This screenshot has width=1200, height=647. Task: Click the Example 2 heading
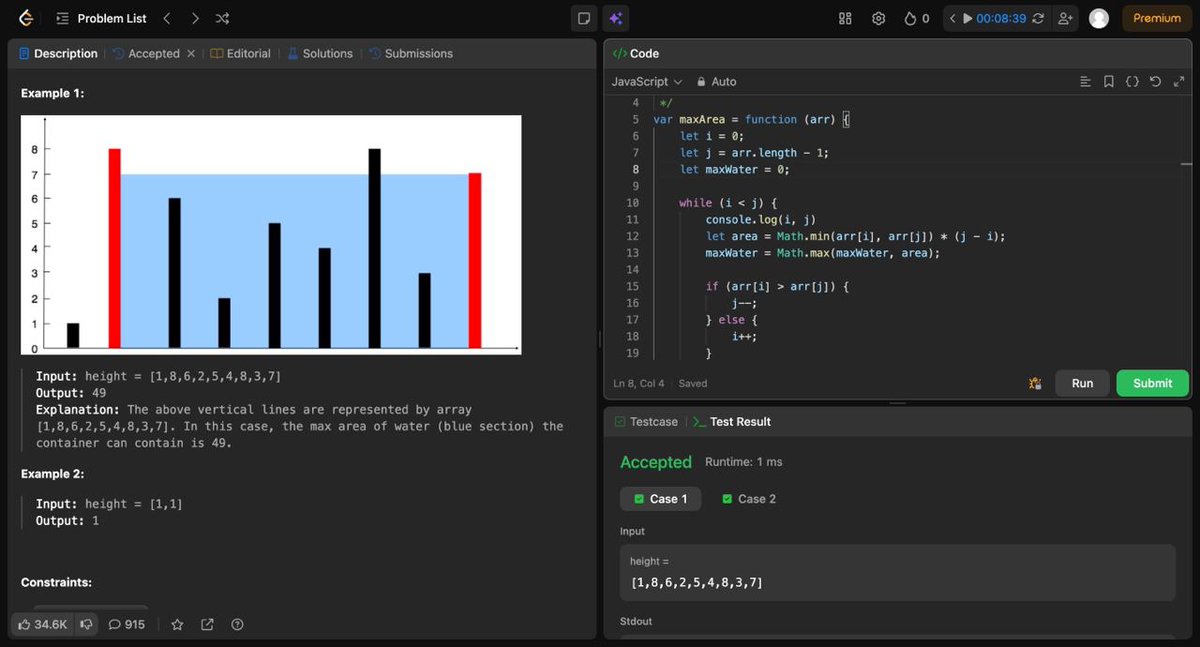point(53,474)
